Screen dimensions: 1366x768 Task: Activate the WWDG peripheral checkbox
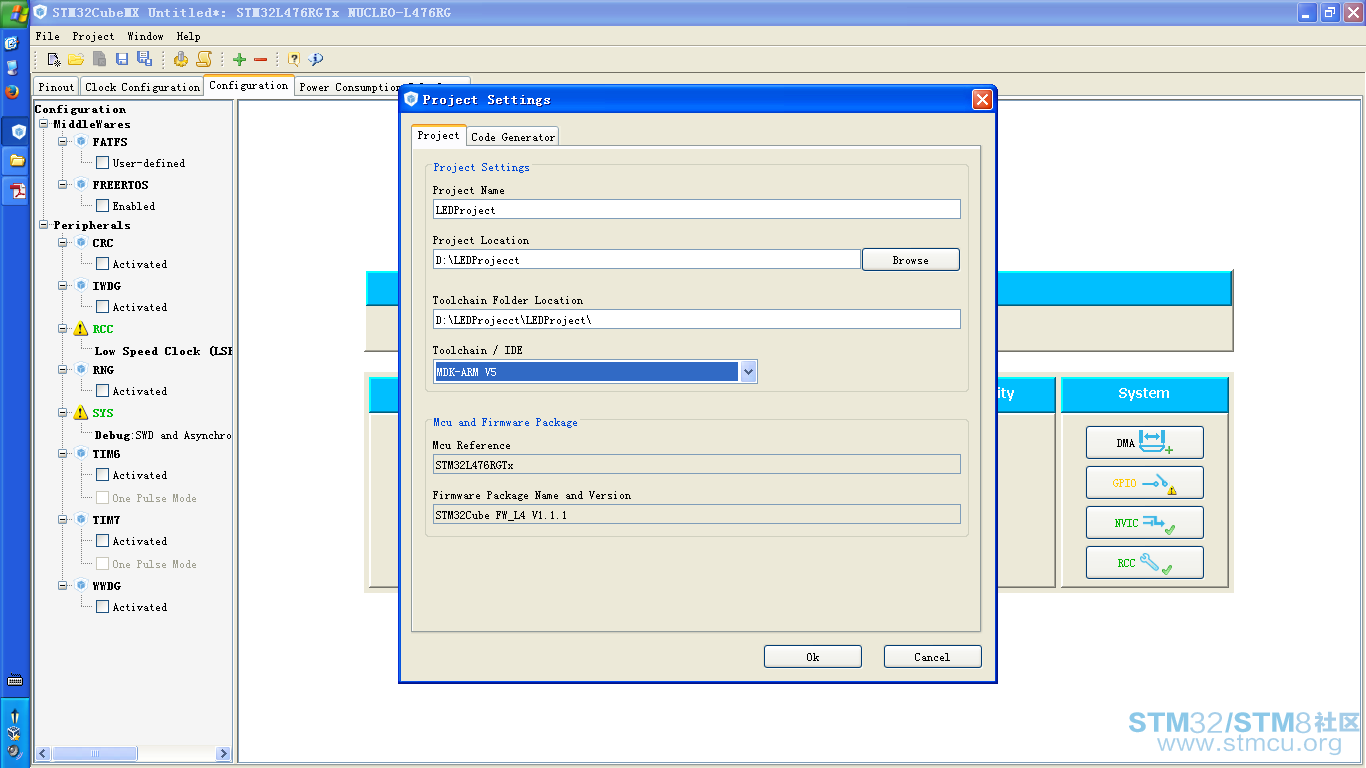pyautogui.click(x=102, y=607)
